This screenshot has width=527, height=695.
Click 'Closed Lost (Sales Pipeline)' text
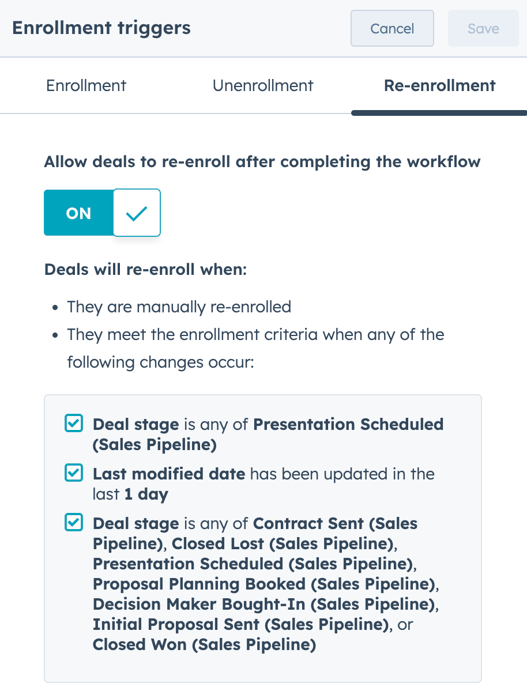coord(282,543)
